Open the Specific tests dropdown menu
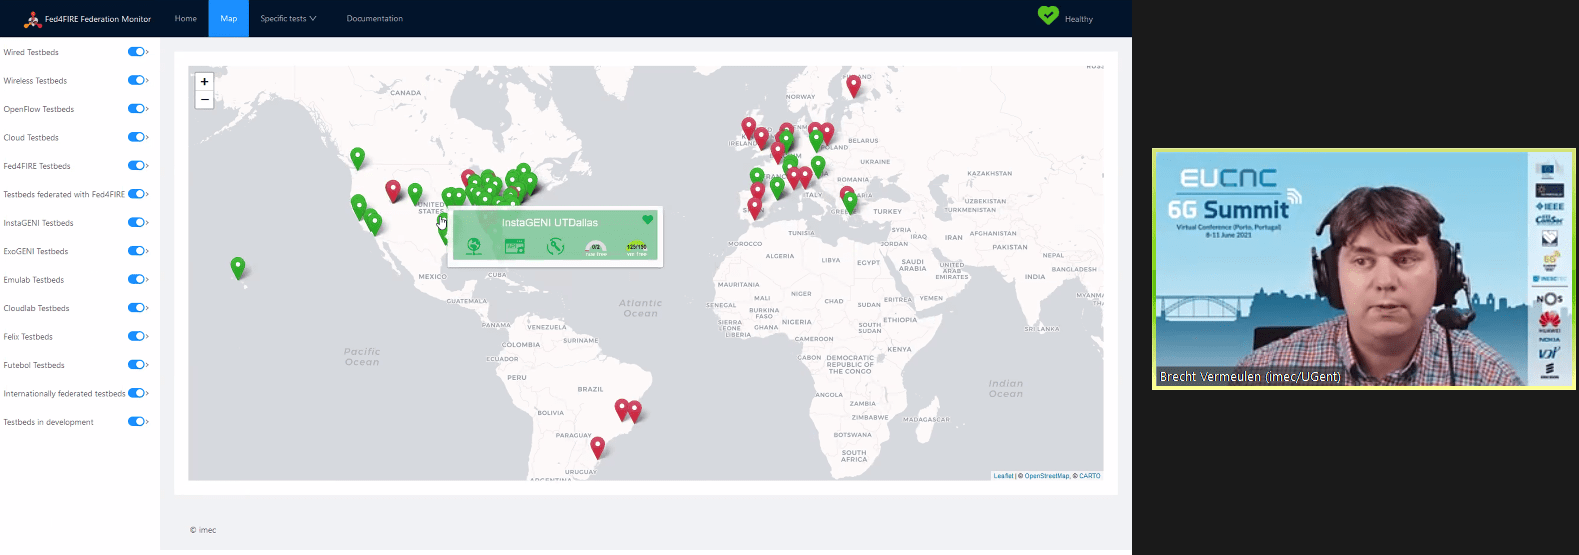Image resolution: width=1579 pixels, height=555 pixels. tap(288, 19)
